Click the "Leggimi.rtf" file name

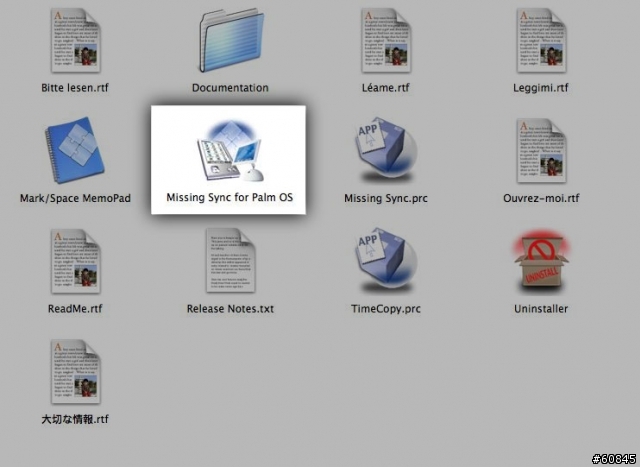coord(541,88)
